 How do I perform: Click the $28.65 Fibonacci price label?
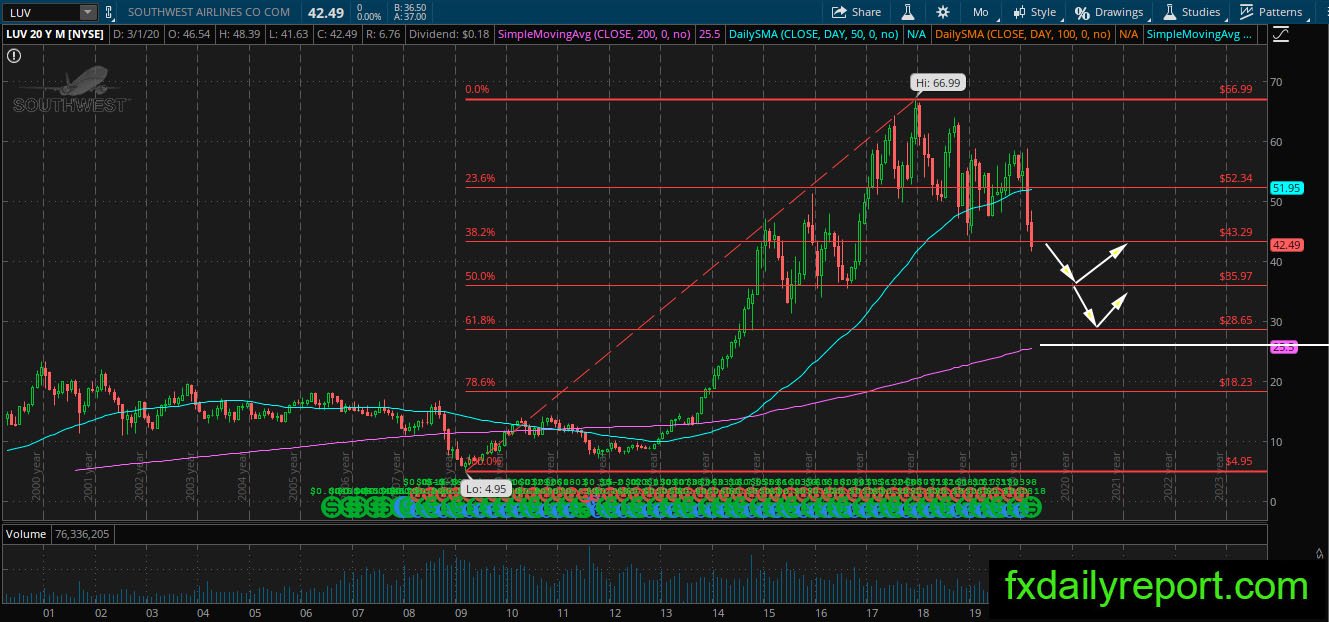pyautogui.click(x=1236, y=321)
